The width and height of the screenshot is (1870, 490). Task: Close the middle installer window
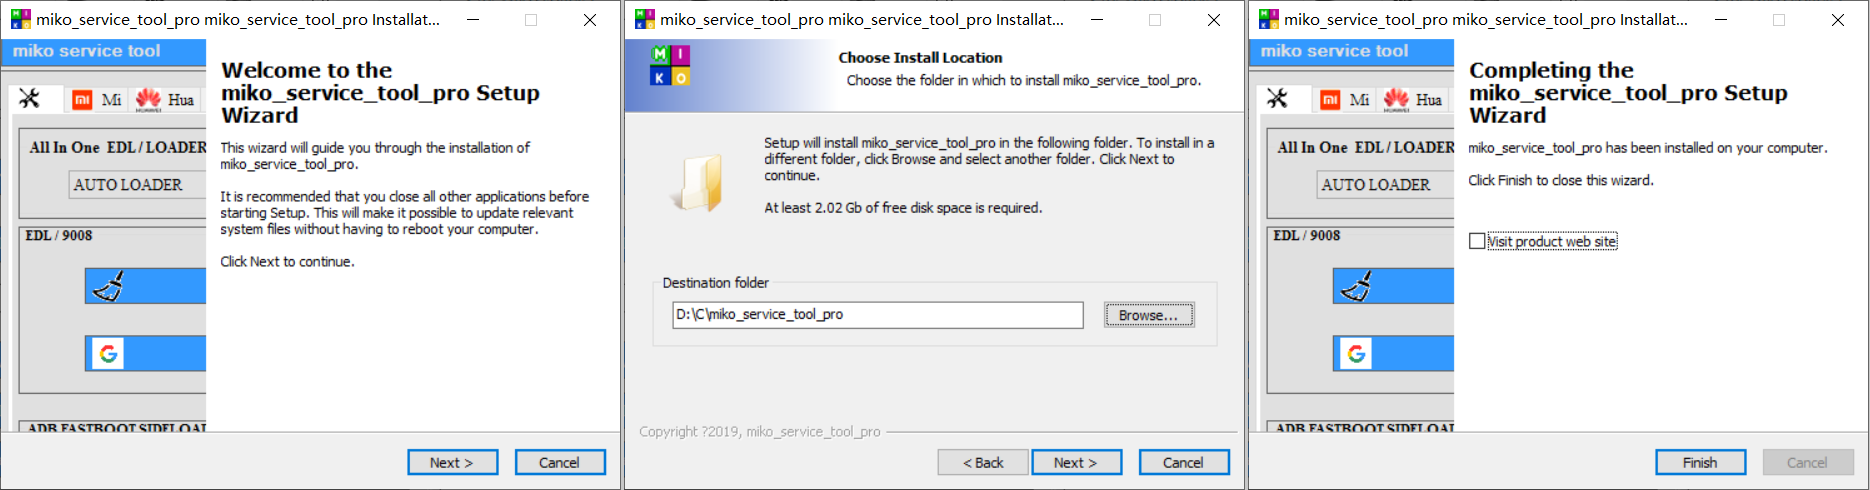1213,20
